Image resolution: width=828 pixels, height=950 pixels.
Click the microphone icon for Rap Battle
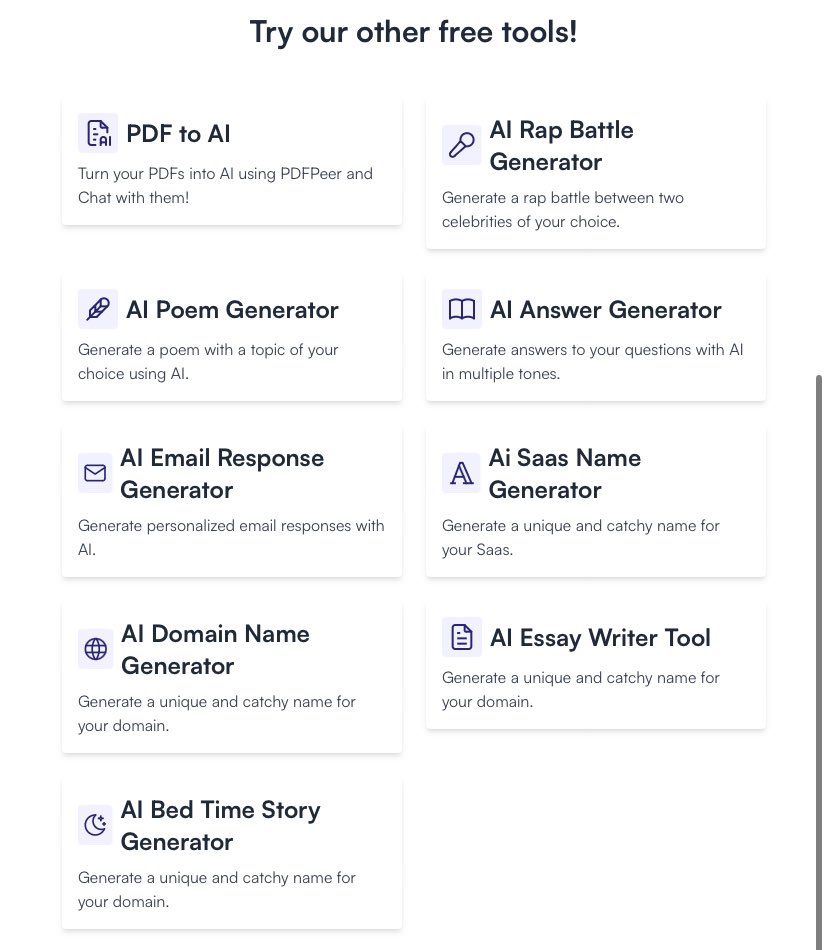coord(461,146)
